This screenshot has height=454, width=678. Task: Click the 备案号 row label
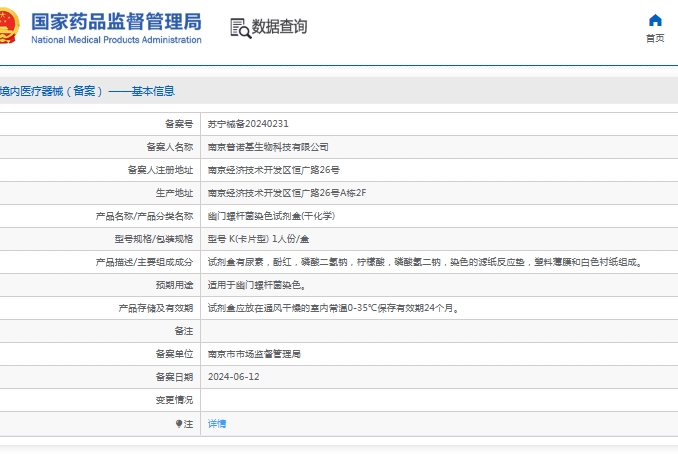click(179, 124)
